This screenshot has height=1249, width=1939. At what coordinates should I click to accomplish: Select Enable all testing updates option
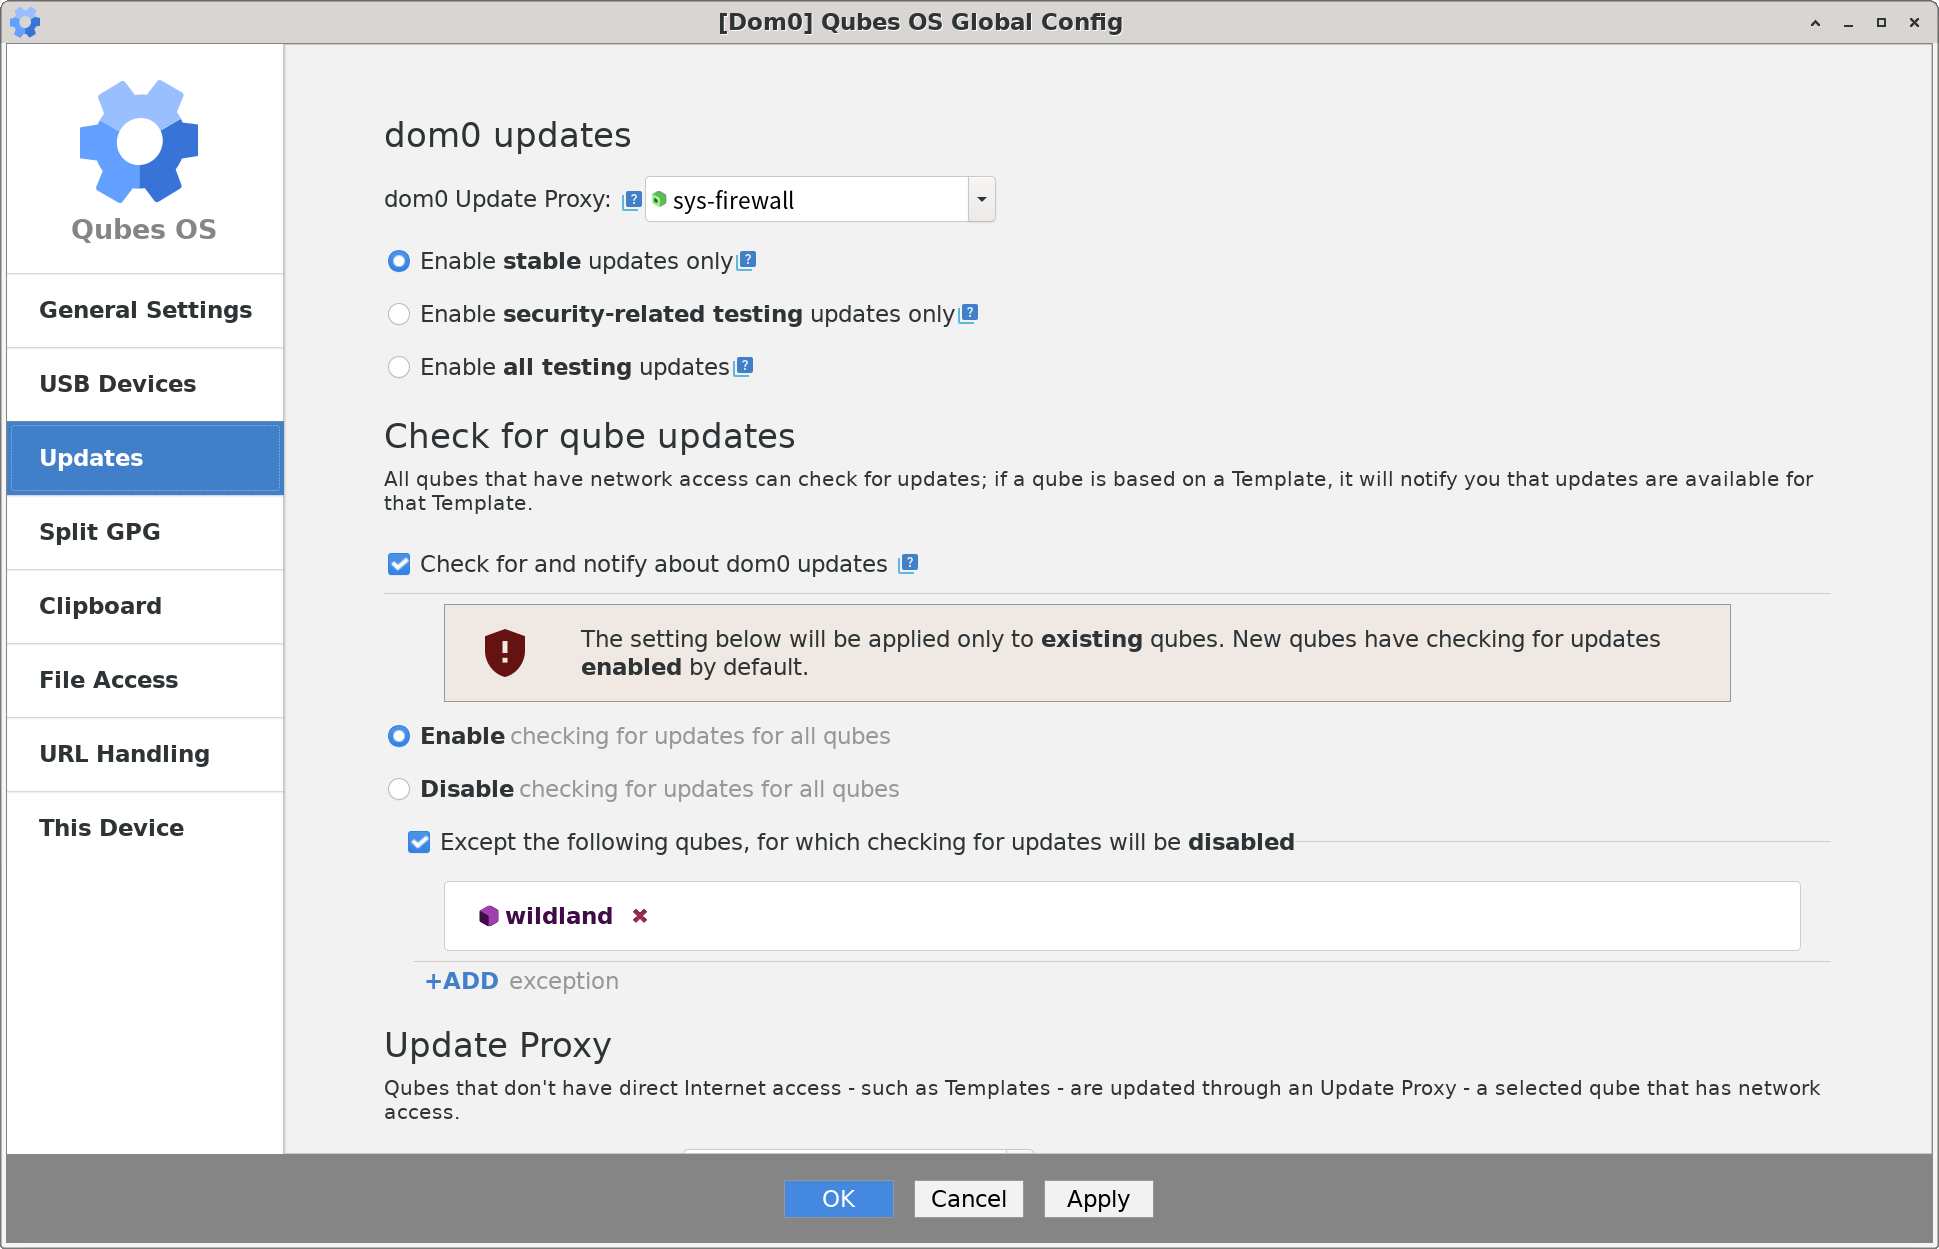[399, 367]
